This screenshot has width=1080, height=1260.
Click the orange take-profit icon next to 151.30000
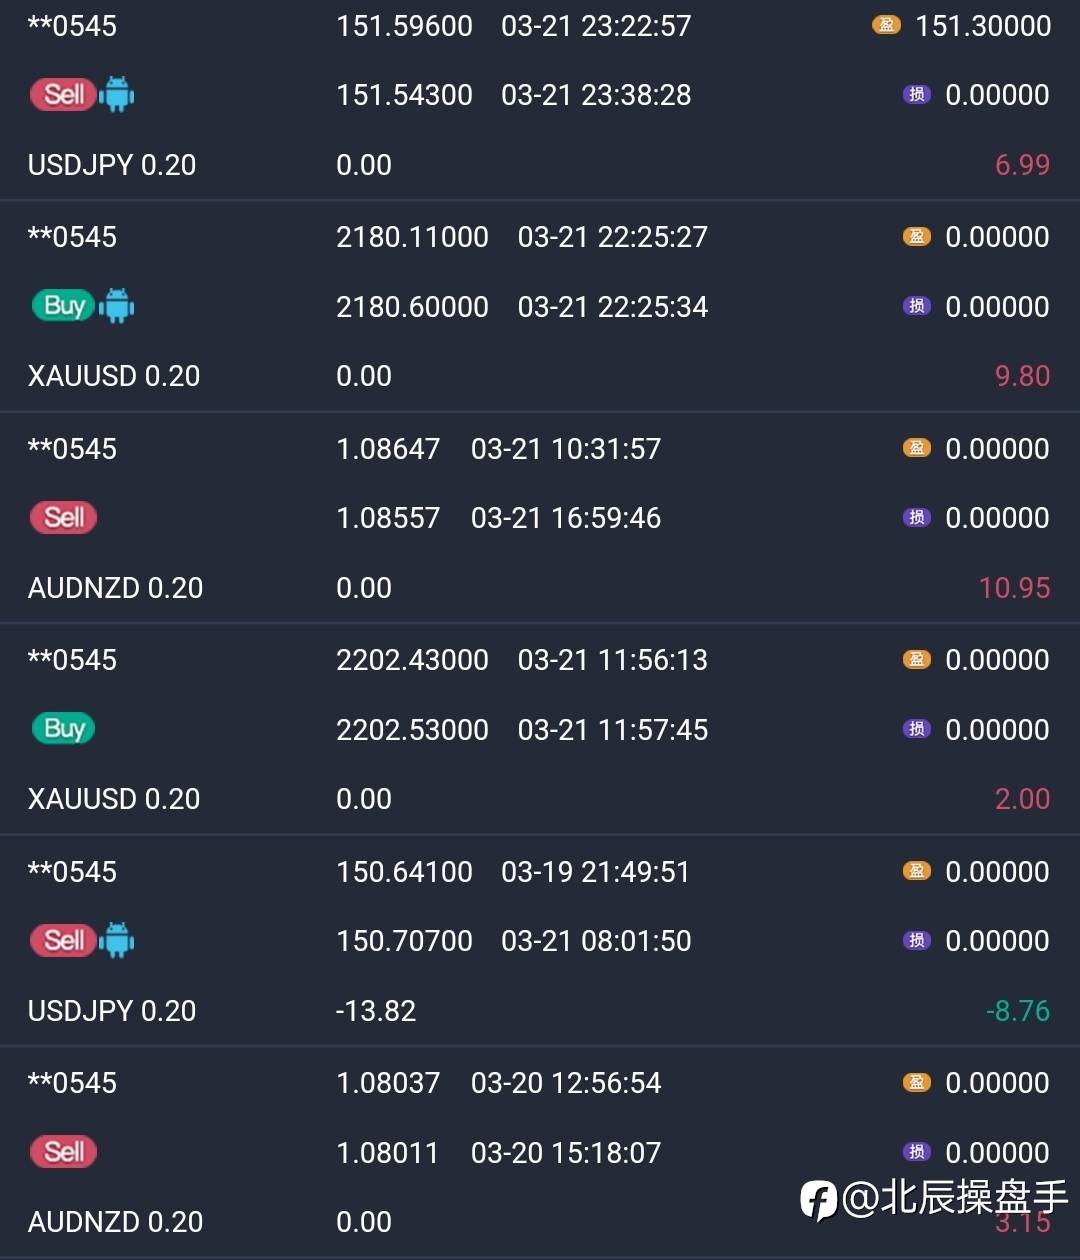[886, 25]
